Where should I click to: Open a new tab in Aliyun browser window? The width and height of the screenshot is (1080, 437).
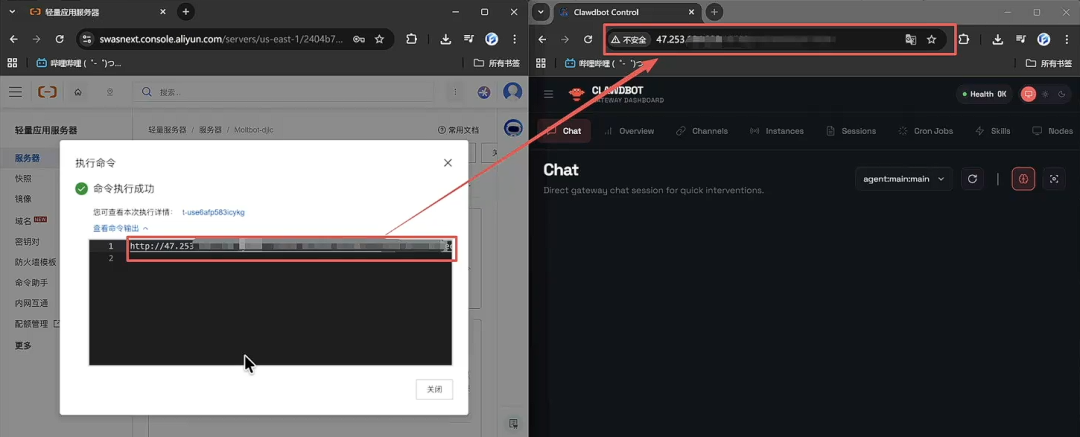(x=186, y=12)
